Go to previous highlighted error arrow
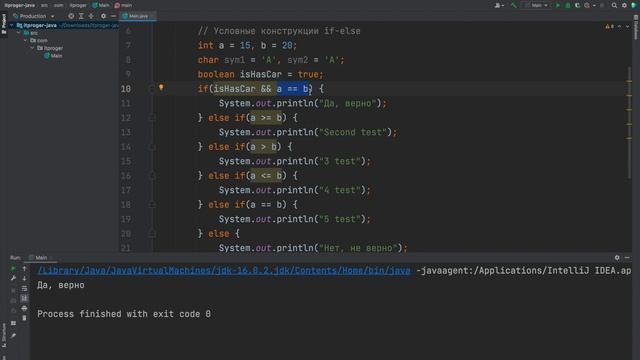This screenshot has height=360, width=640. click(619, 27)
